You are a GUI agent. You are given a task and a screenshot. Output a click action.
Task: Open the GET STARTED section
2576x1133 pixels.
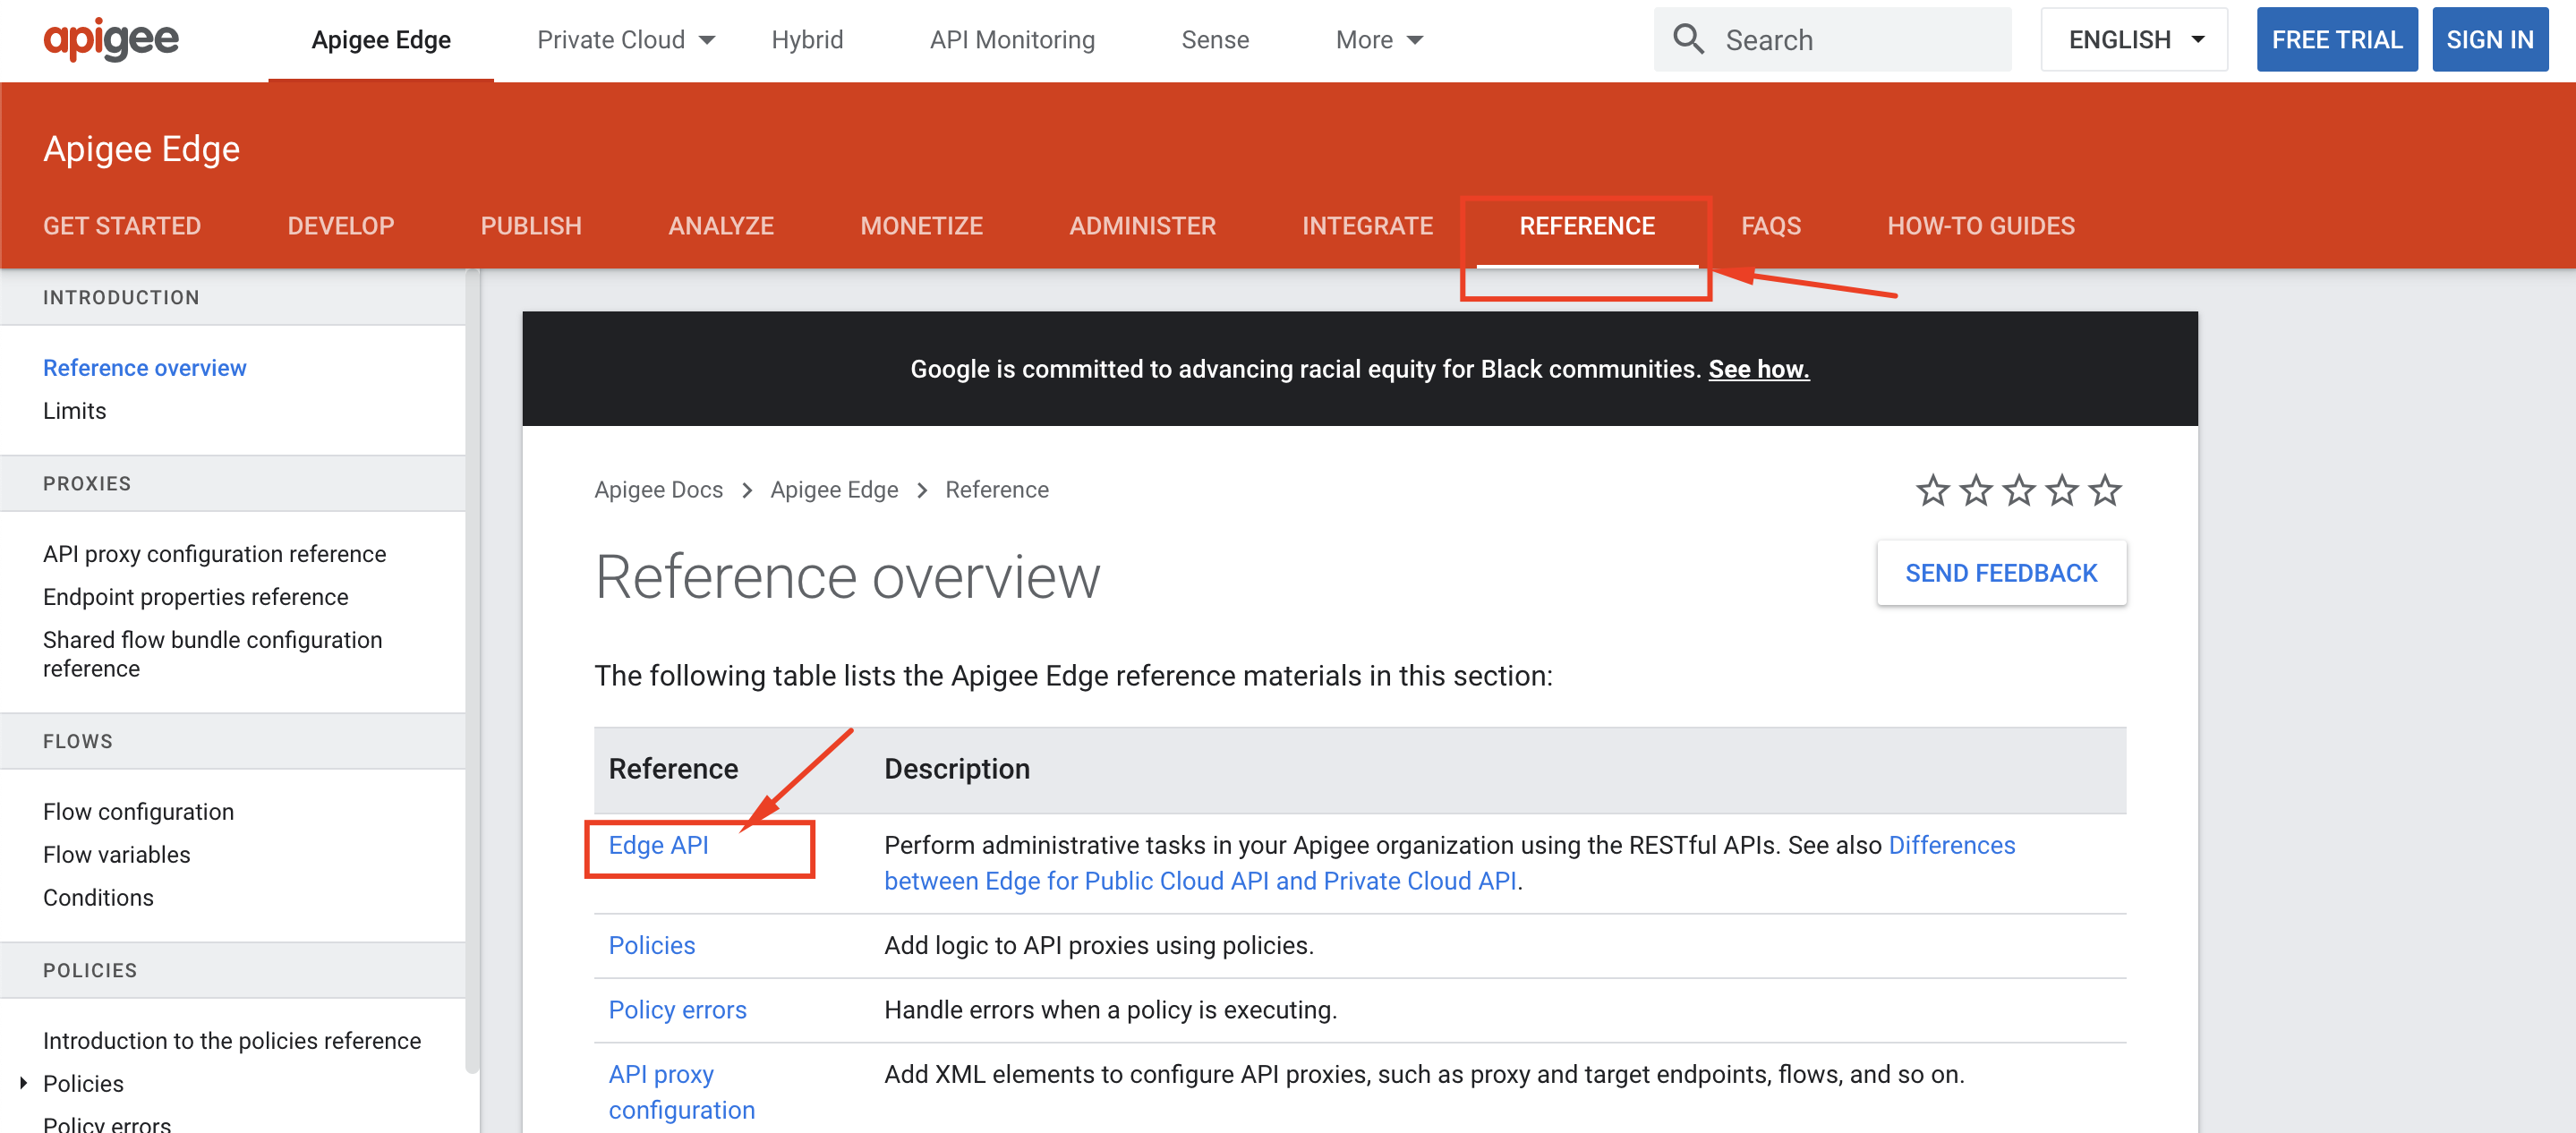pyautogui.click(x=122, y=226)
